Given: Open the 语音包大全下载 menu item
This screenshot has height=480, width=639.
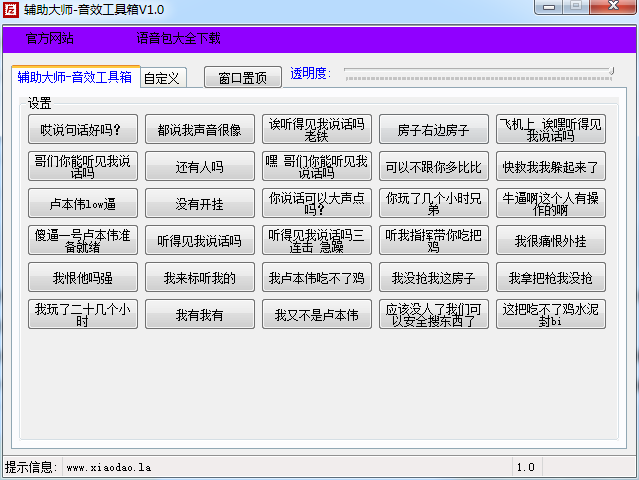Looking at the screenshot, I should (178, 39).
